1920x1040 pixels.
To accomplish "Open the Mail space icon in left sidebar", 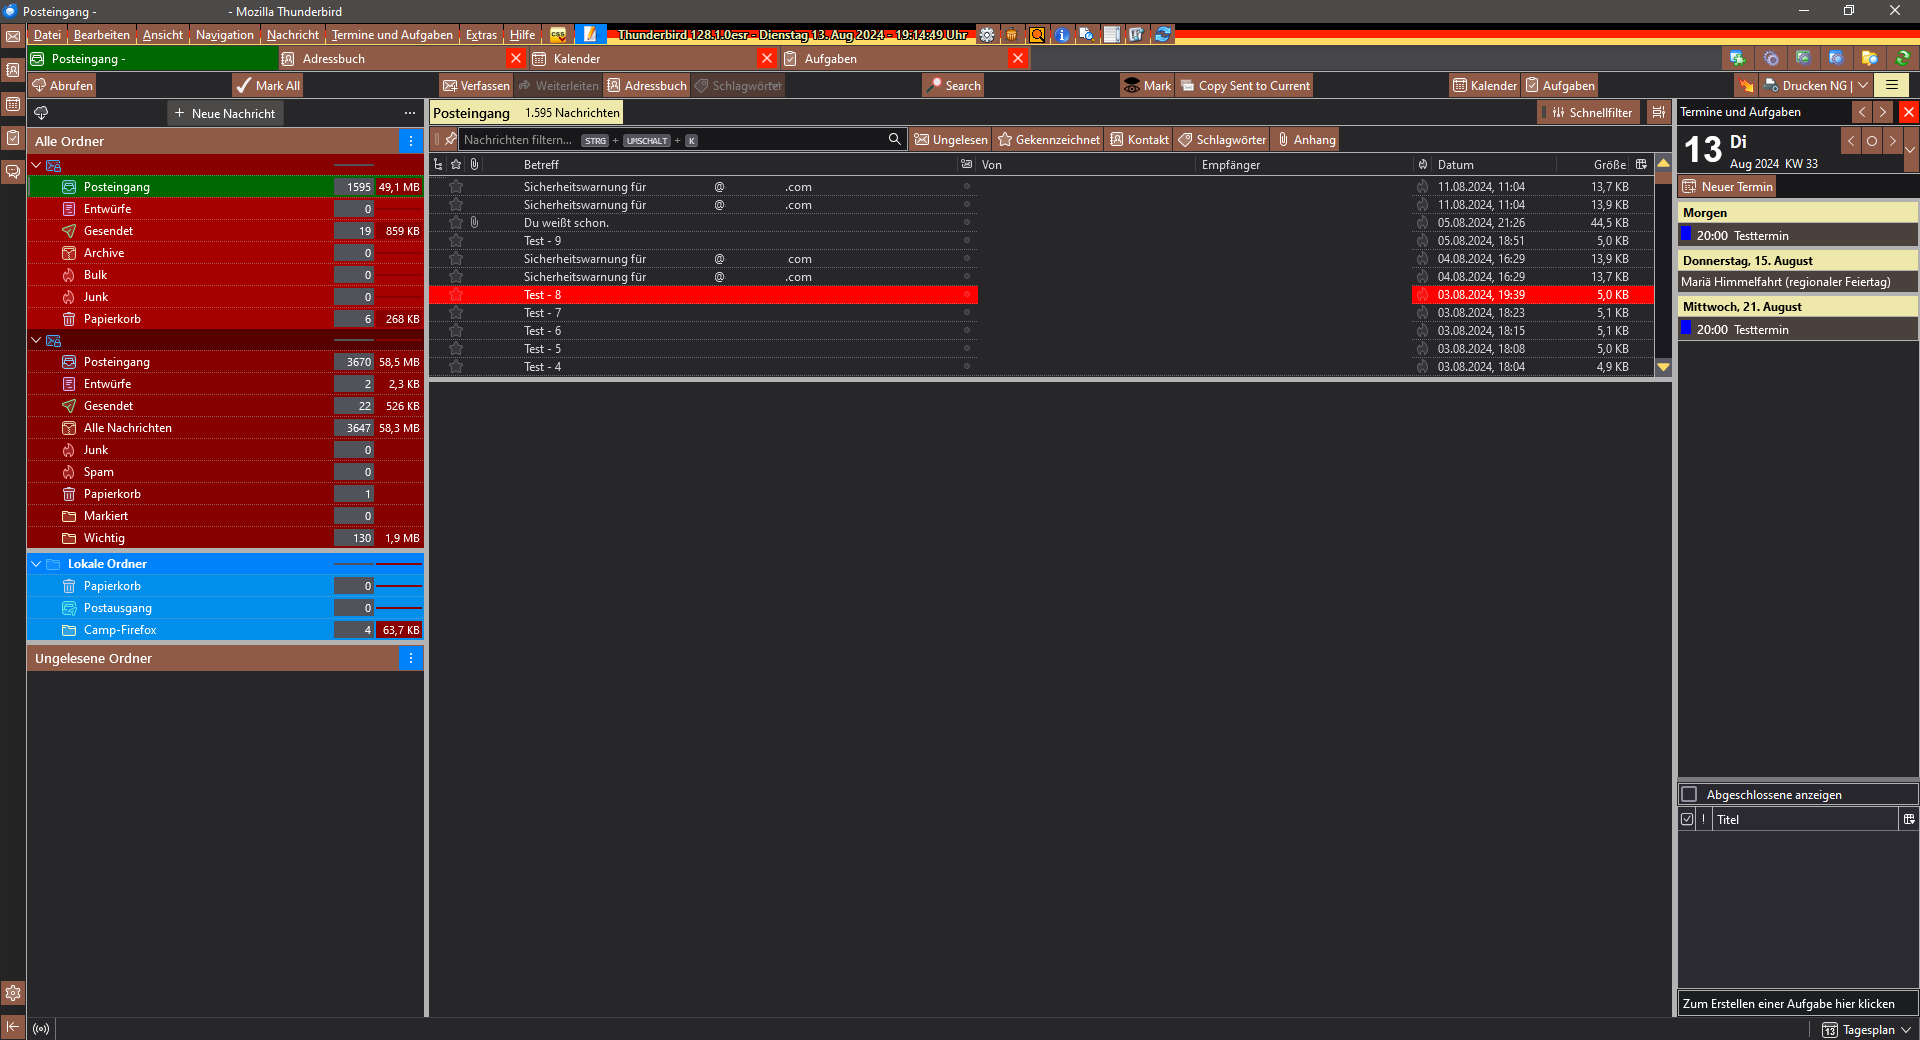I will click(x=13, y=36).
